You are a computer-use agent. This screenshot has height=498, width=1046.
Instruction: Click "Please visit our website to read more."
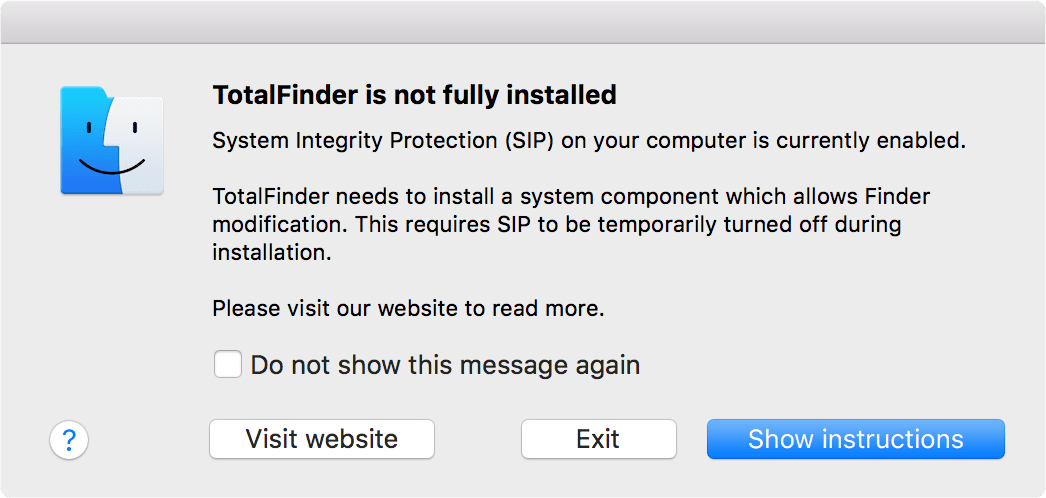408,309
